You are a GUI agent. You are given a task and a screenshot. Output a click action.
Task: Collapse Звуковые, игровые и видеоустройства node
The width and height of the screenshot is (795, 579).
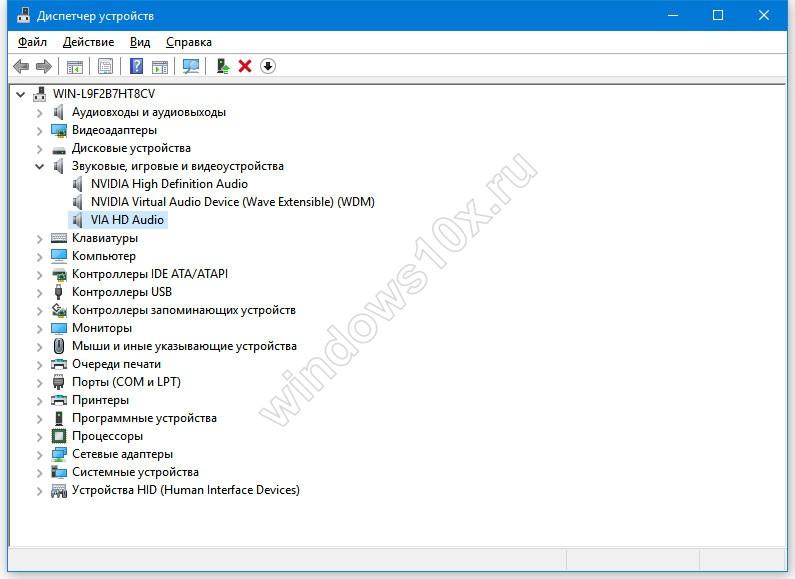point(40,166)
